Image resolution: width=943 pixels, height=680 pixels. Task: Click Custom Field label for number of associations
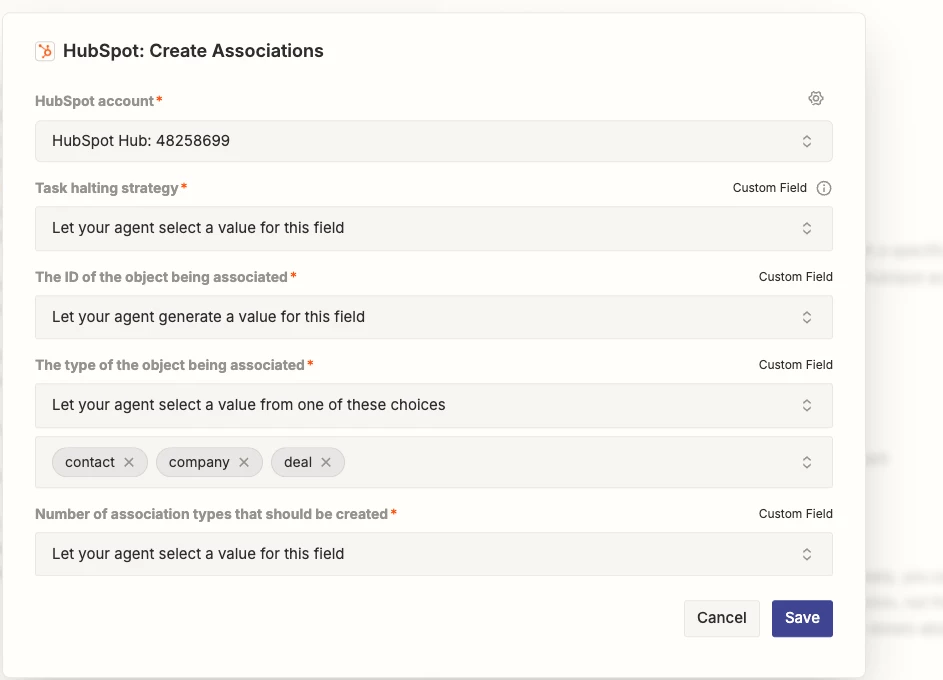coord(795,514)
